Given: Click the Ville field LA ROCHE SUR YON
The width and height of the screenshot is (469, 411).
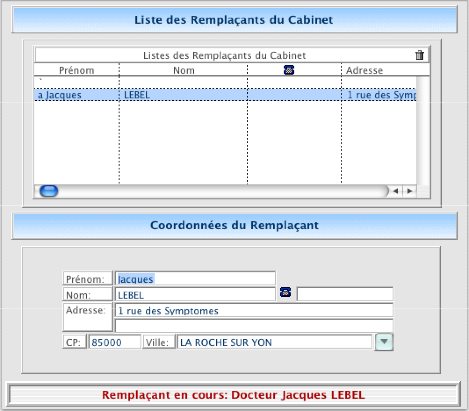Looking at the screenshot, I should [275, 342].
